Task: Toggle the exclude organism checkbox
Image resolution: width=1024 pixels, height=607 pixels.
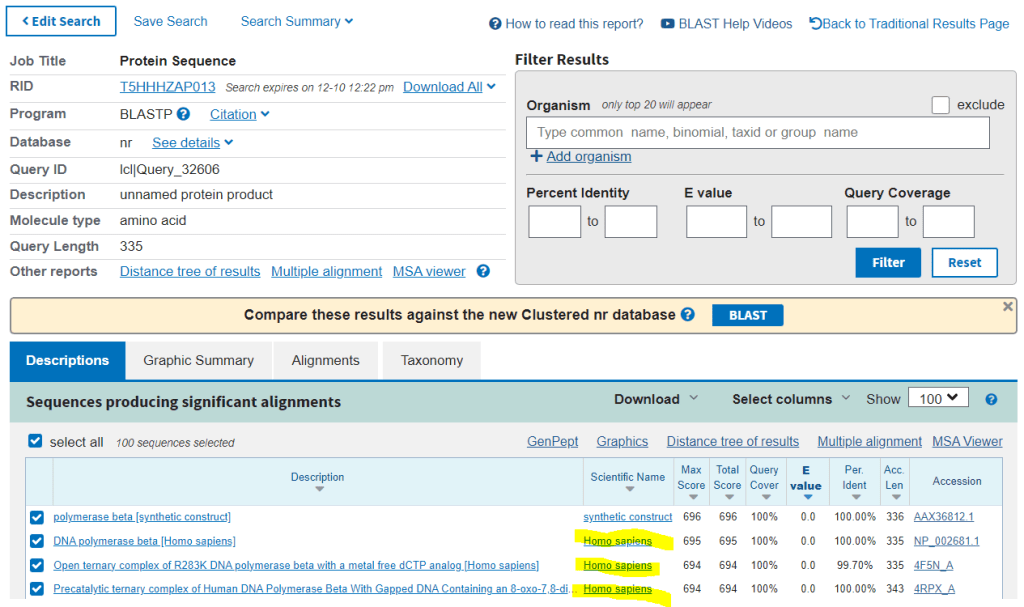Action: [x=940, y=105]
